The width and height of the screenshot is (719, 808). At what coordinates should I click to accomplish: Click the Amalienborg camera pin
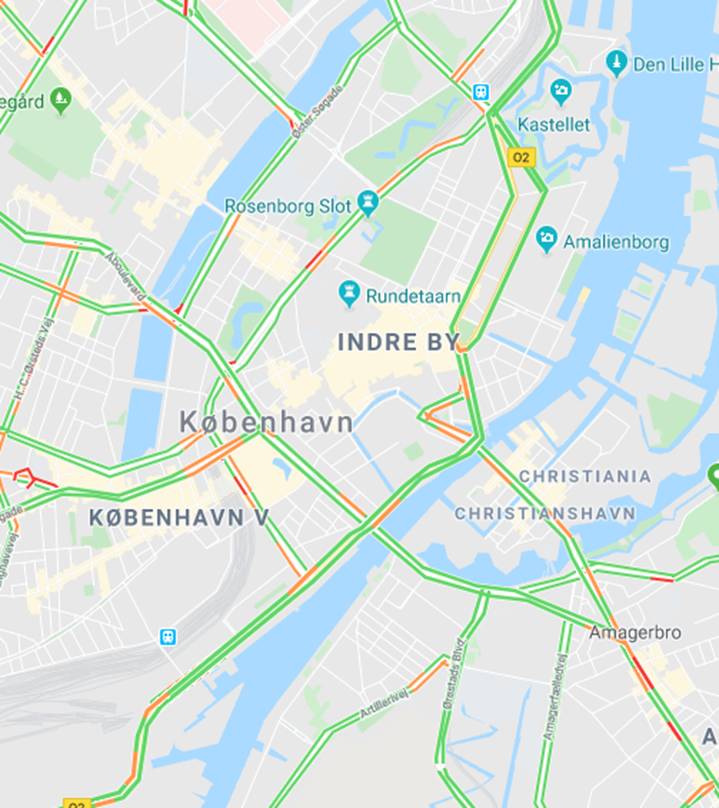tap(546, 239)
